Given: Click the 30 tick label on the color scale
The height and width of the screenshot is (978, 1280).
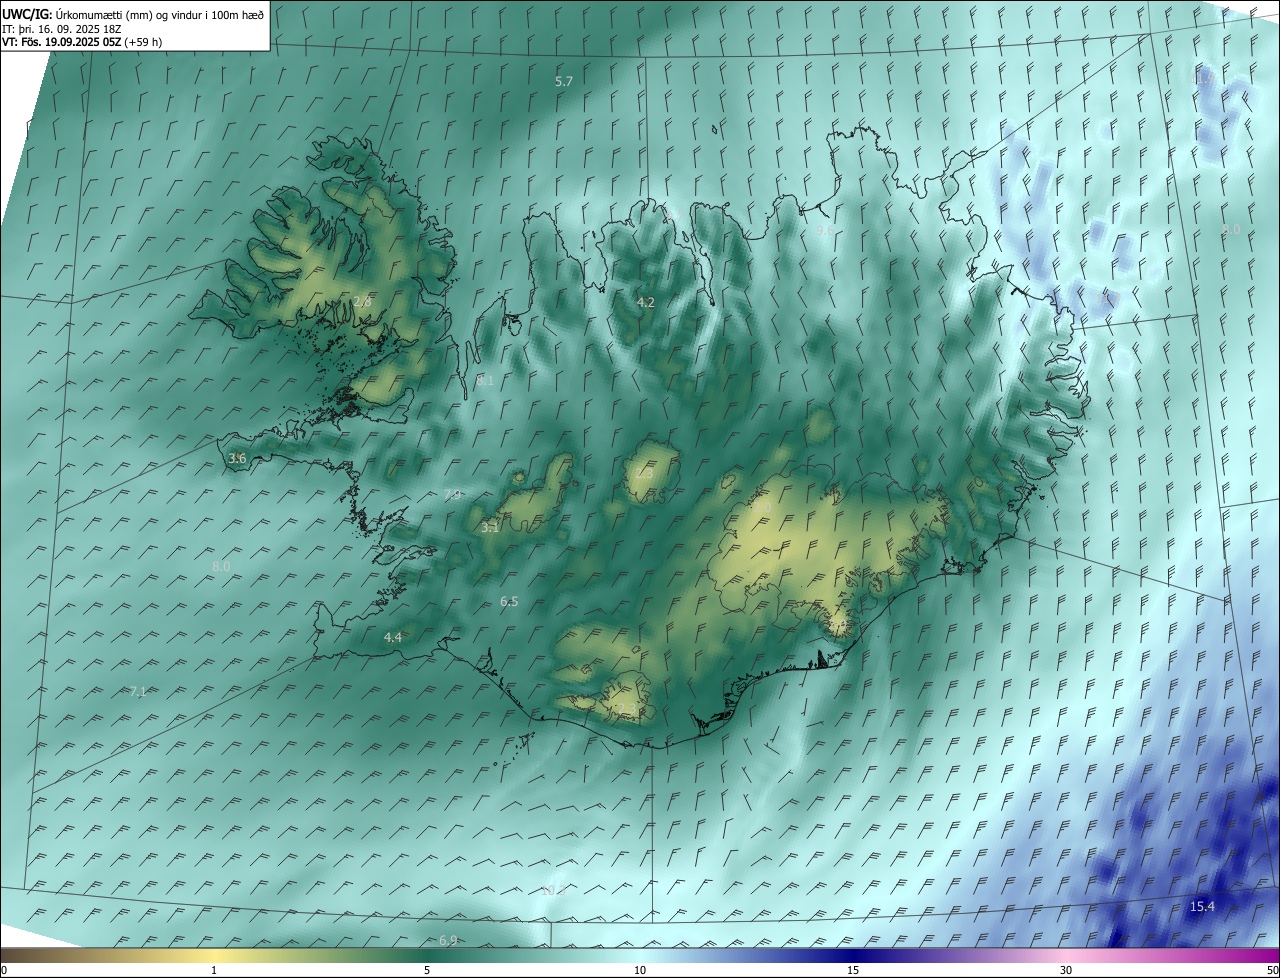Looking at the screenshot, I should point(1066,970).
